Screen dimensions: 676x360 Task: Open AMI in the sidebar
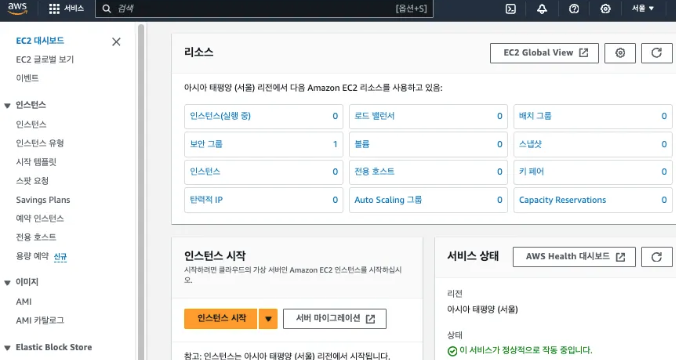tap(24, 302)
